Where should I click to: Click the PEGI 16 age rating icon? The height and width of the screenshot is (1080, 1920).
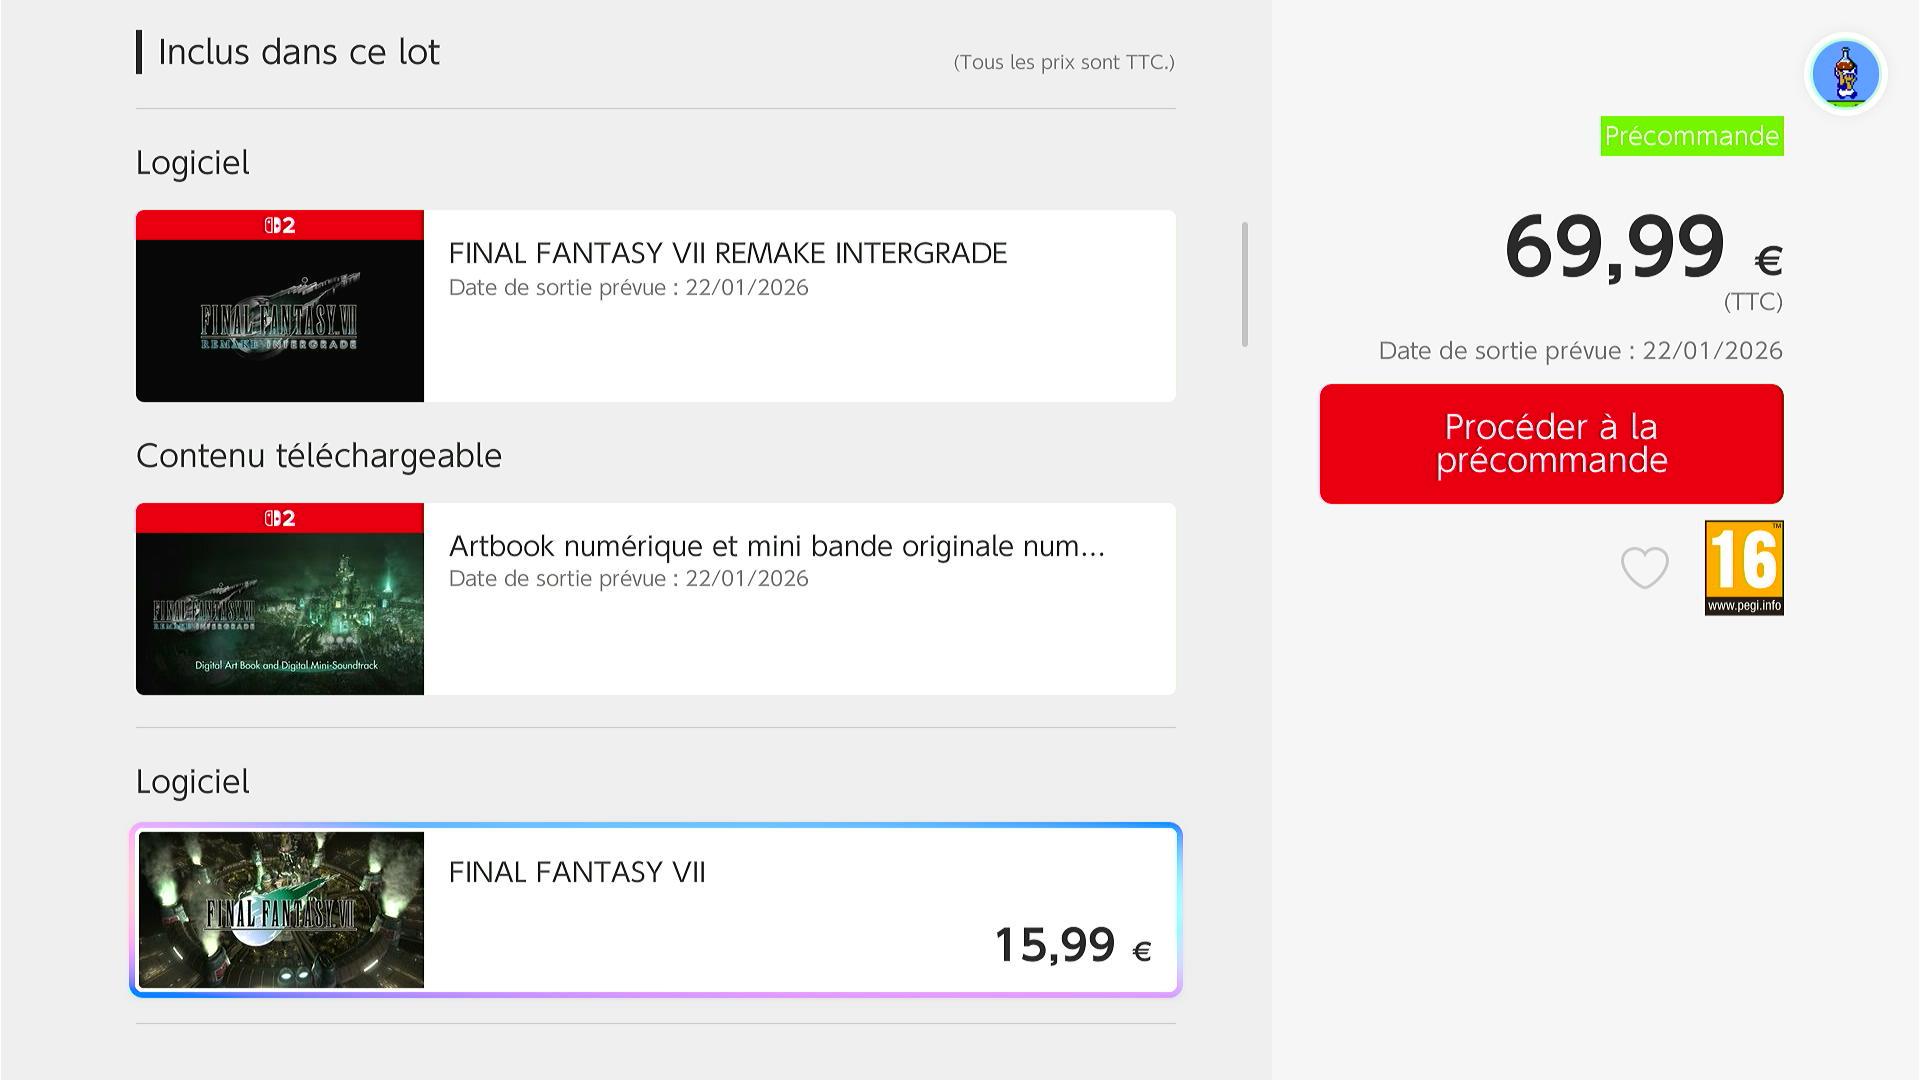point(1743,567)
